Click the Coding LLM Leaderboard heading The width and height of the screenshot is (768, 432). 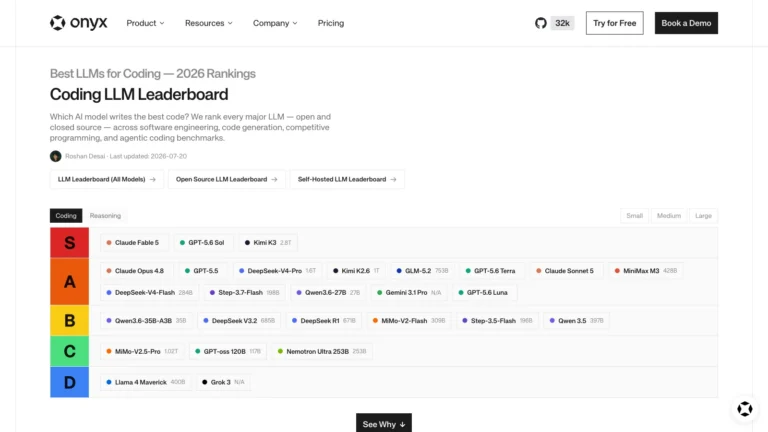(139, 94)
